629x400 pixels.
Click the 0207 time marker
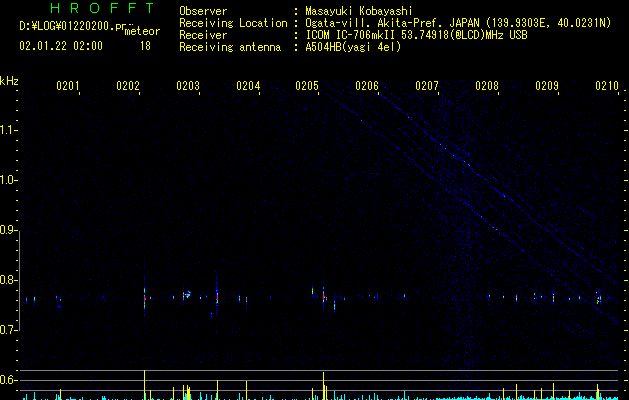click(x=427, y=85)
